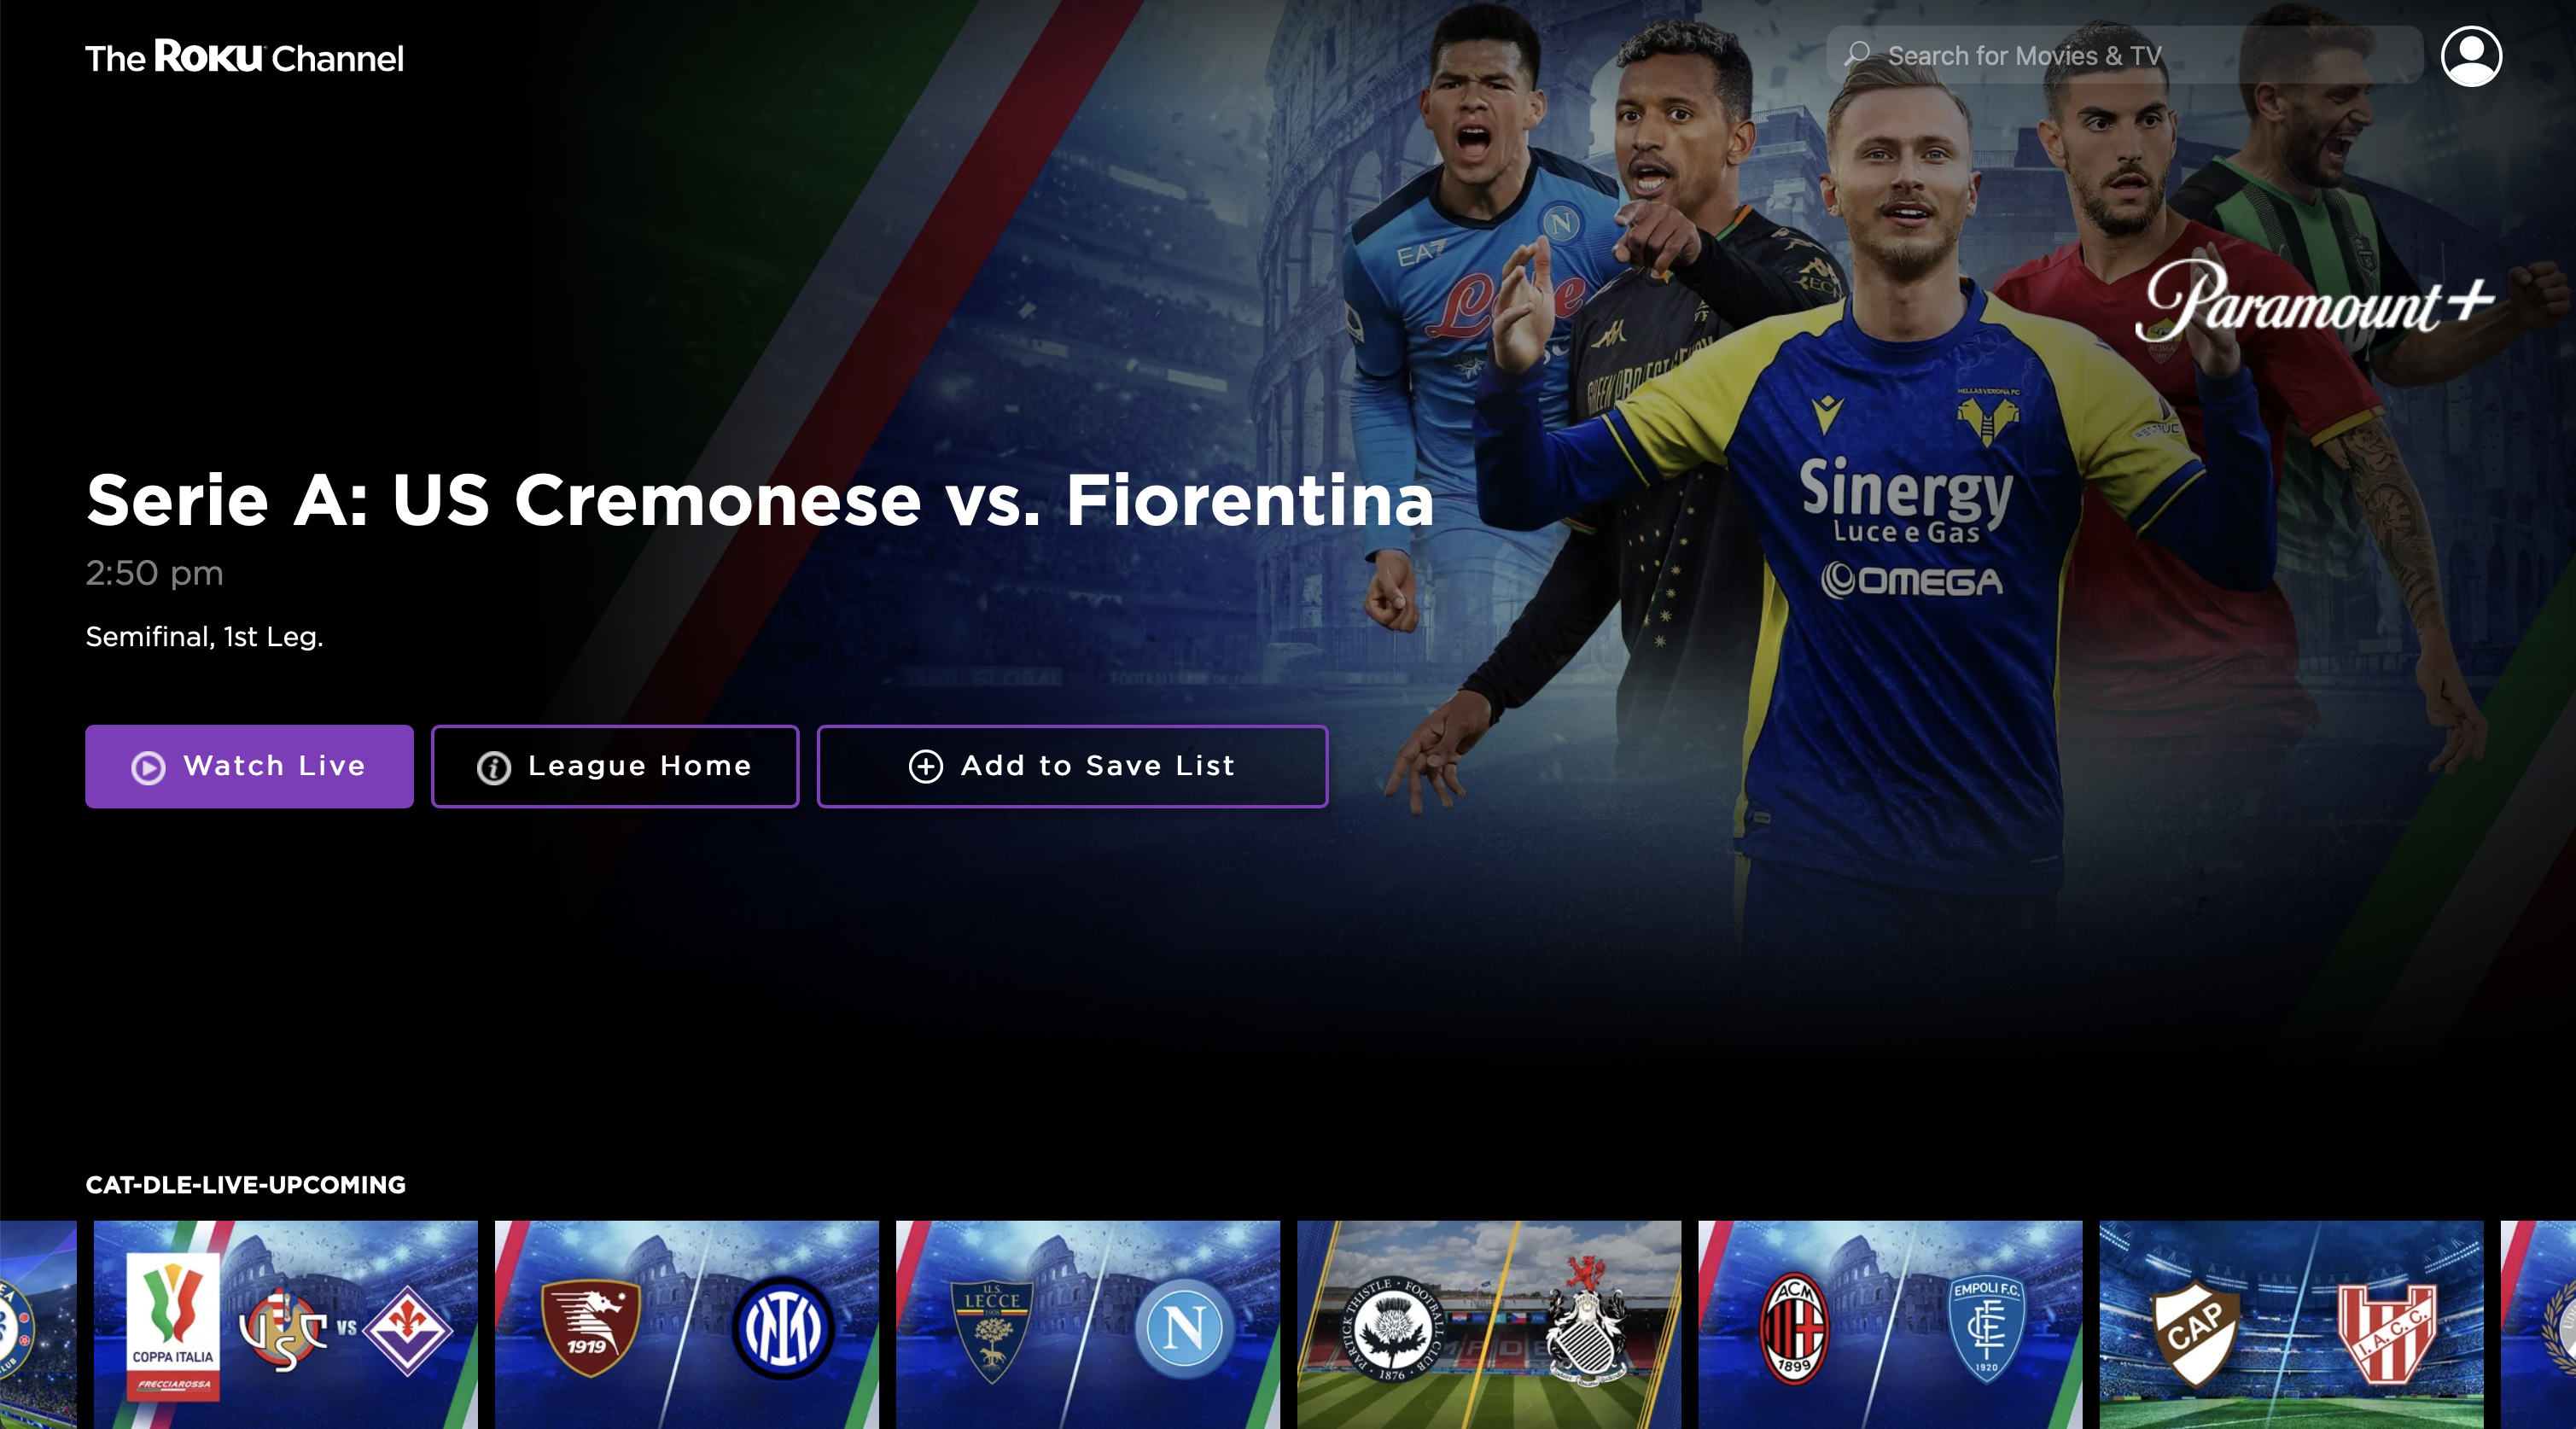Click the Watch Live button
The image size is (2576, 1429).
tap(249, 766)
